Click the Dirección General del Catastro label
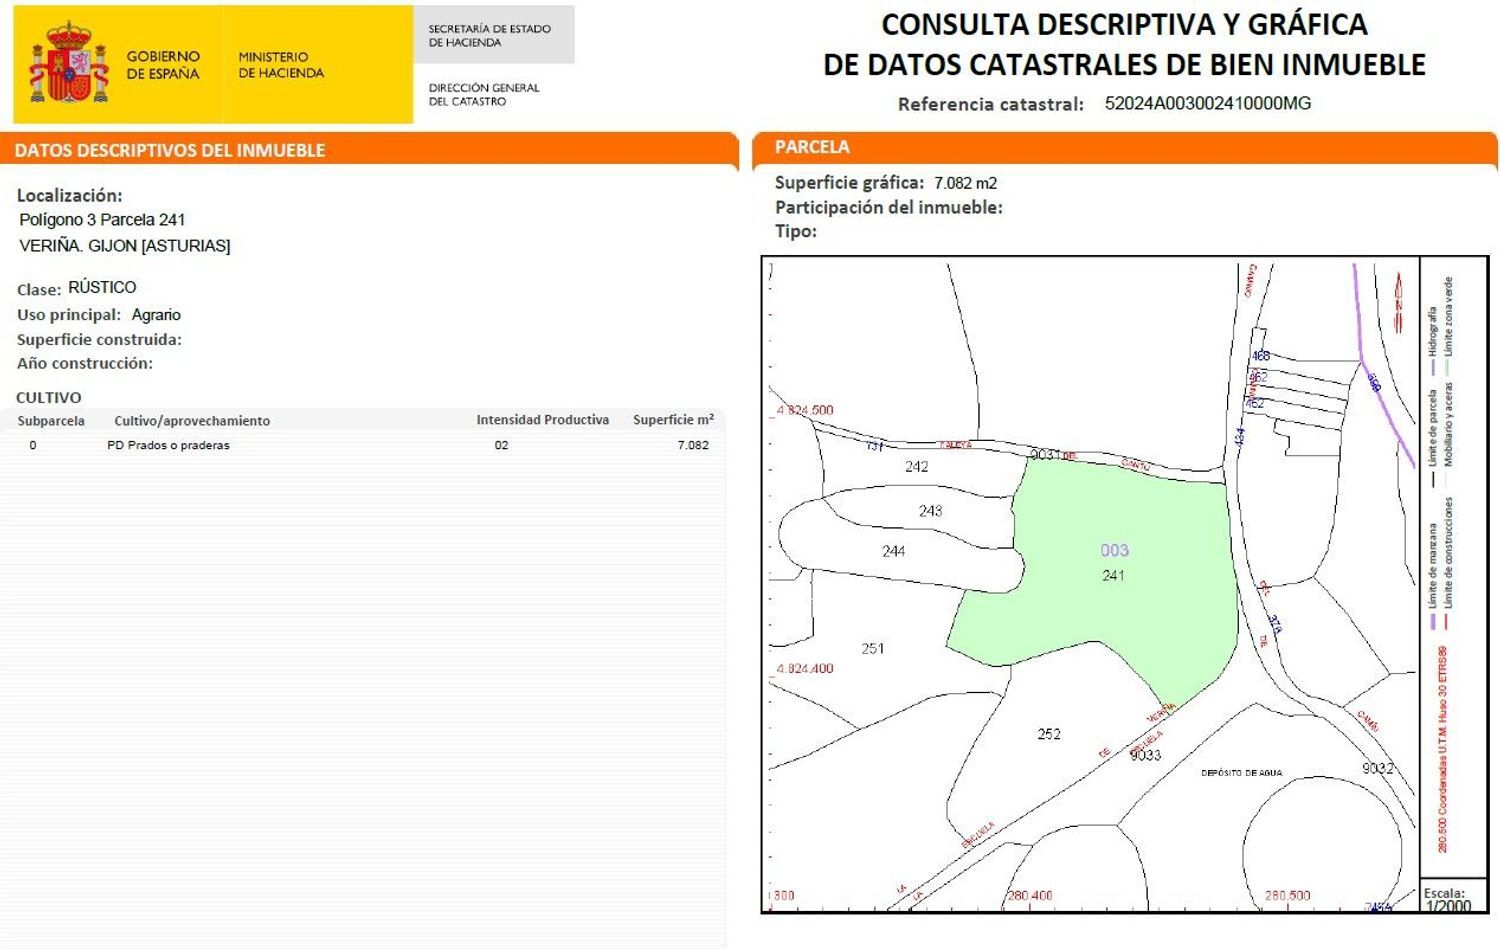The image size is (1500, 949). click(x=484, y=94)
